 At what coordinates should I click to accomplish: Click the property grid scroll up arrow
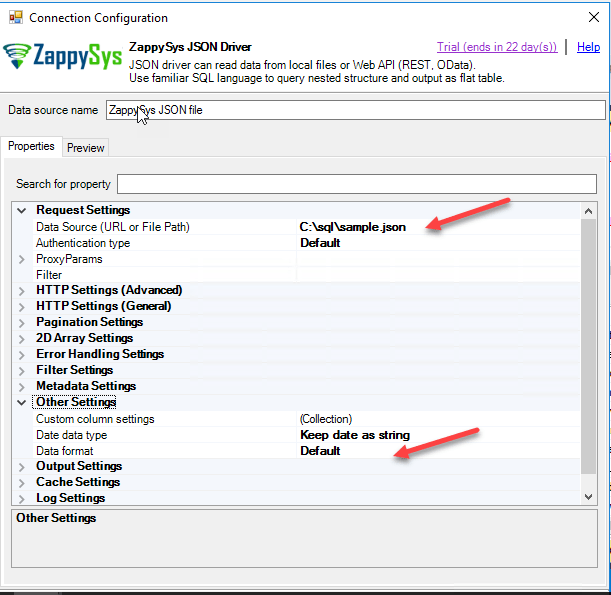pyautogui.click(x=588, y=211)
